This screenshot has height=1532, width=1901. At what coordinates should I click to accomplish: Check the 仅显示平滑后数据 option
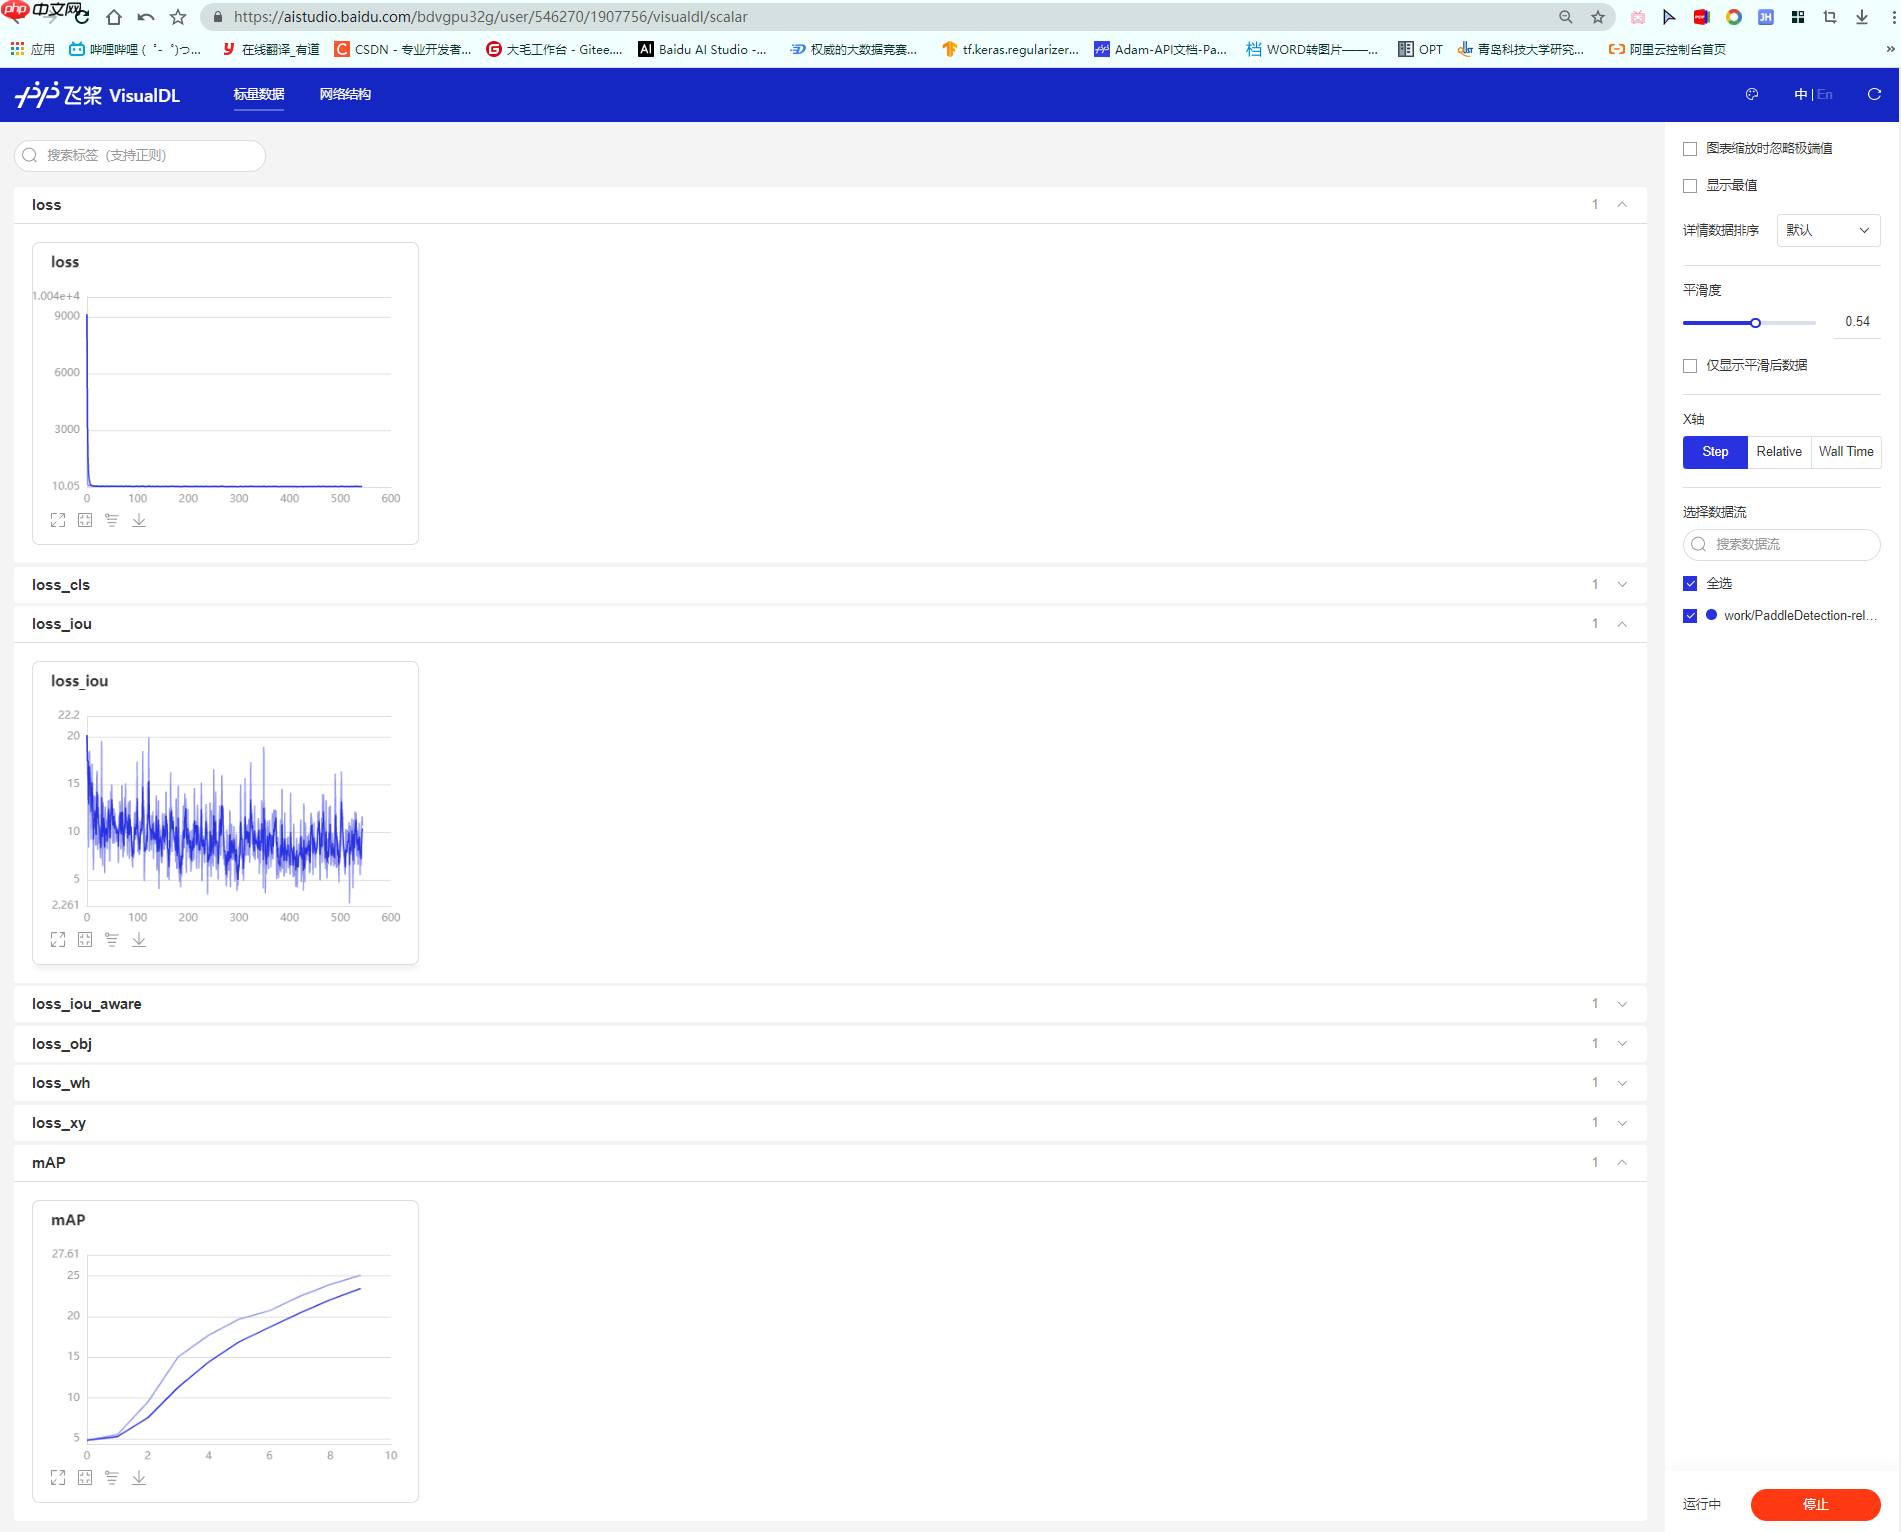click(1690, 366)
